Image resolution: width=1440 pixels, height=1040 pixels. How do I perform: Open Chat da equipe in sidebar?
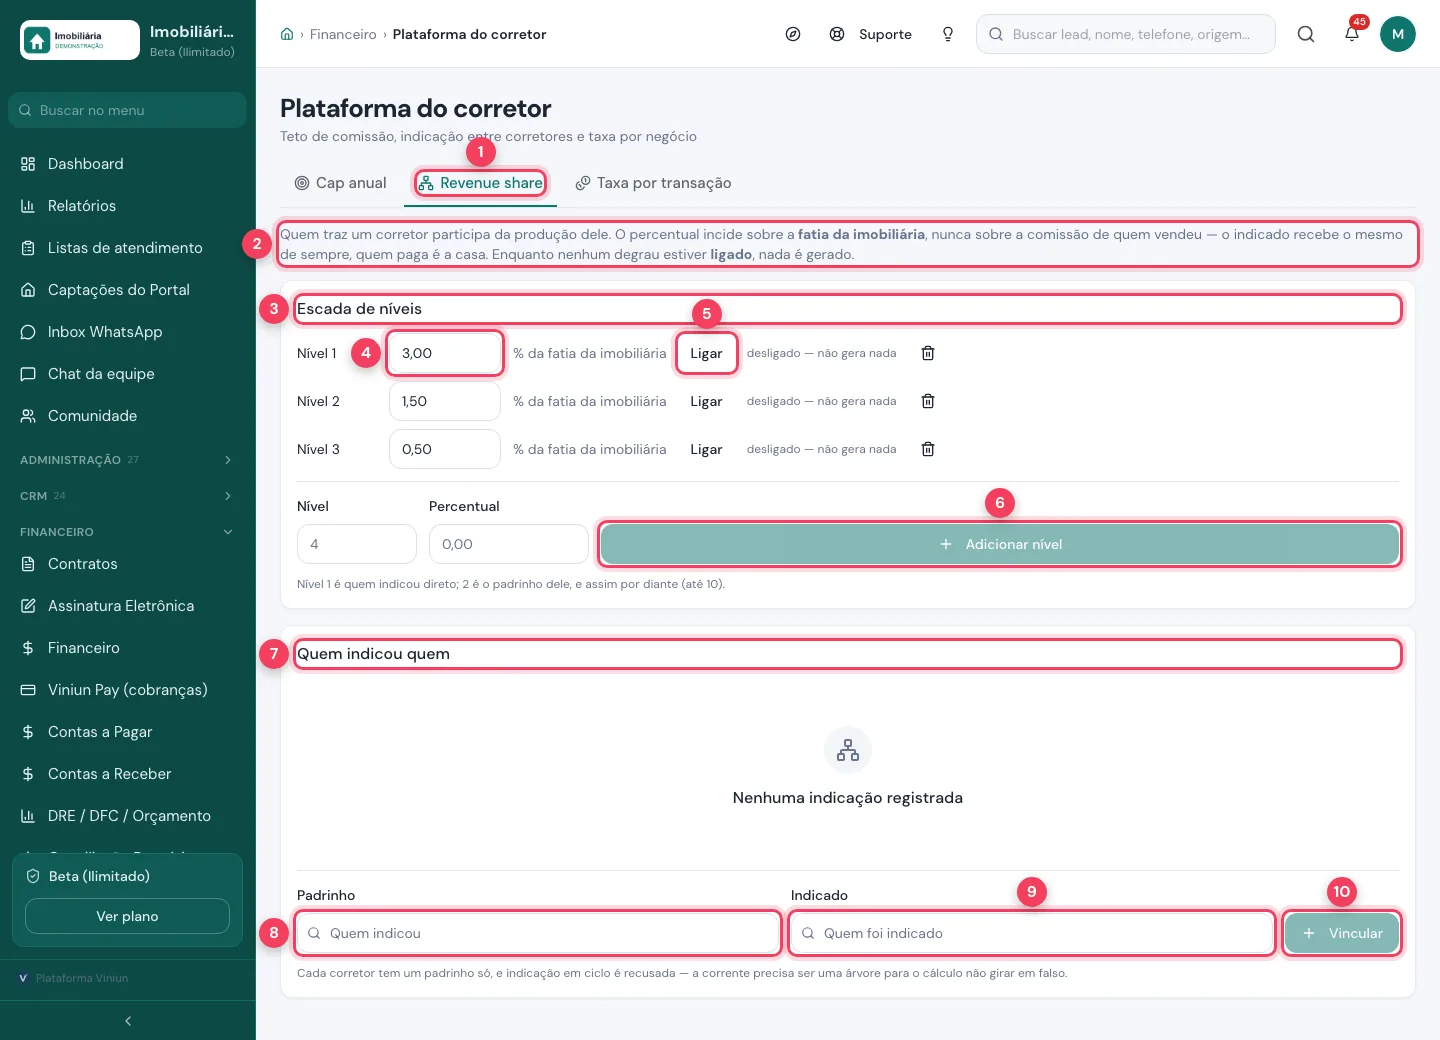[x=127, y=374]
